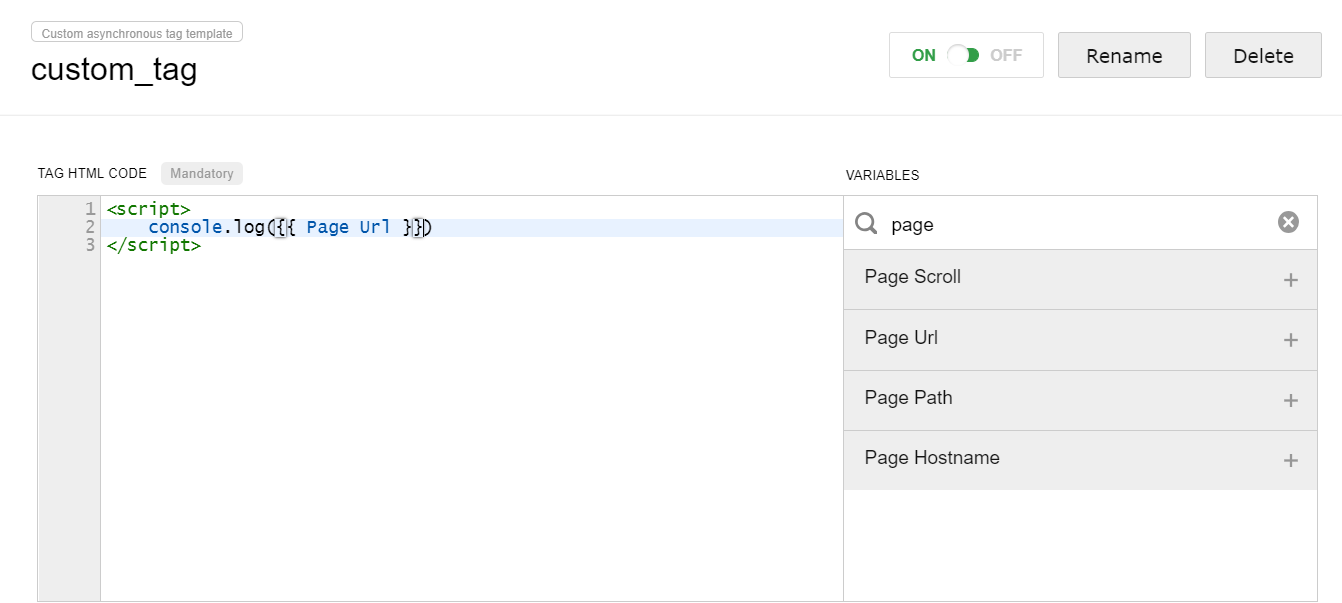Place cursor in console.log code line
Image resolution: width=1342 pixels, height=603 pixels.
pos(470,227)
